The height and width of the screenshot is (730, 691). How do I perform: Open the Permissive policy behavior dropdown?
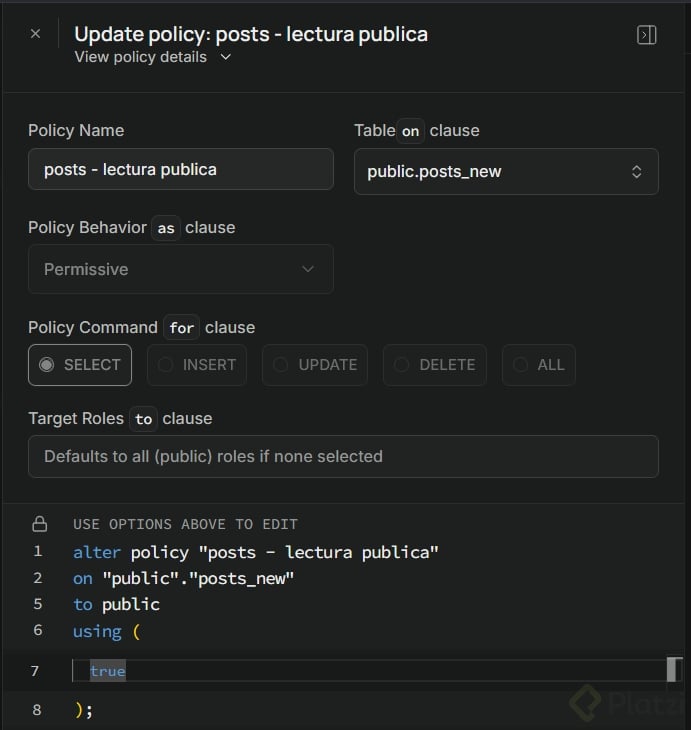[x=181, y=269]
